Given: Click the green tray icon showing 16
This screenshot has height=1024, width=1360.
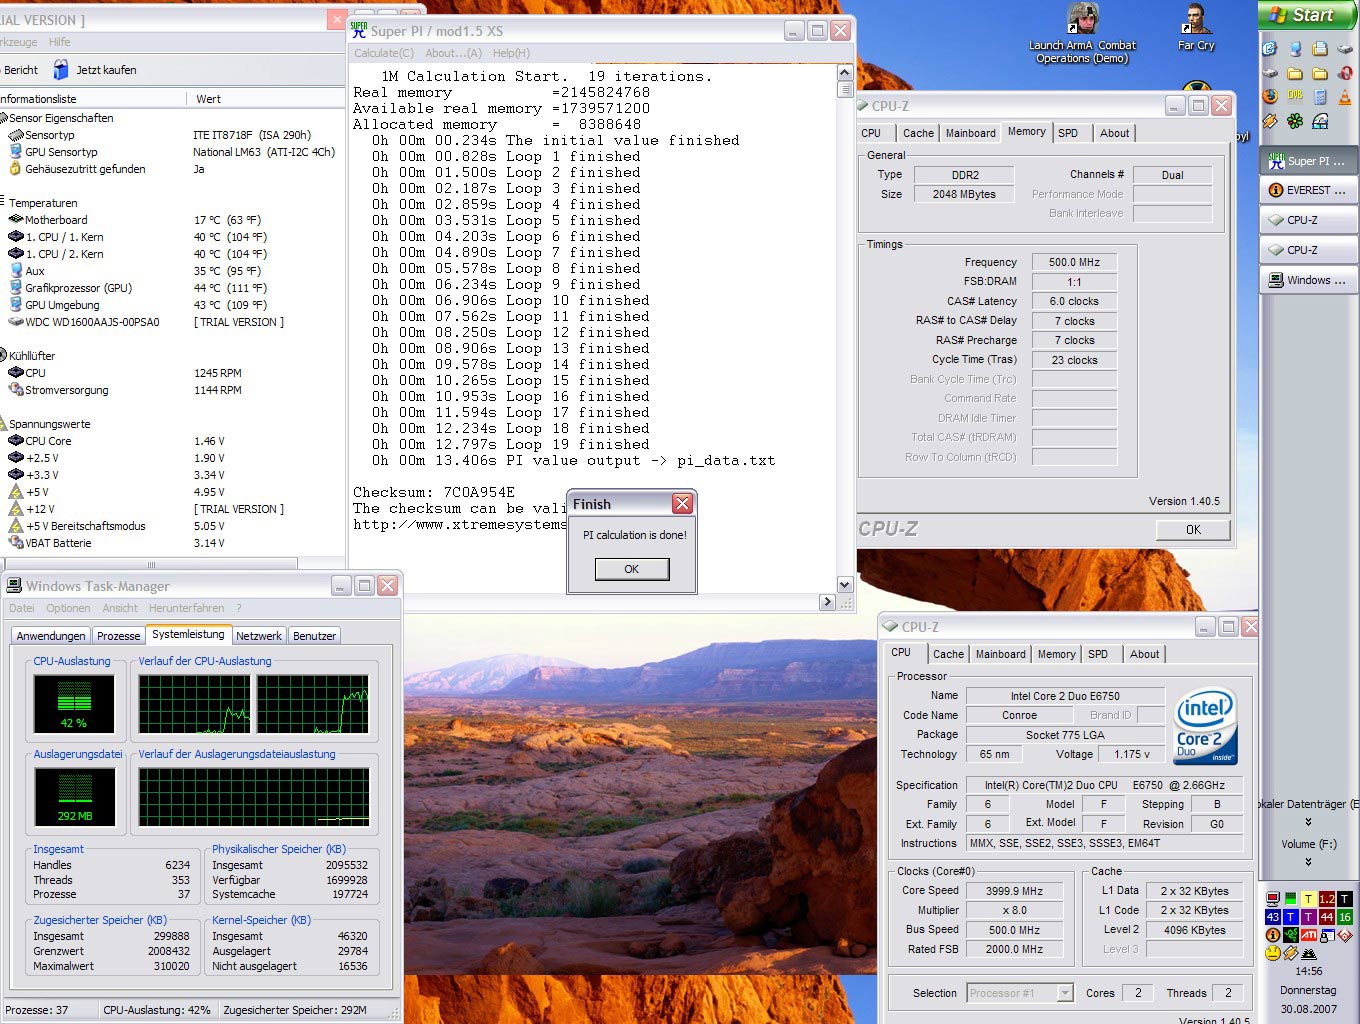Looking at the screenshot, I should tap(1345, 917).
